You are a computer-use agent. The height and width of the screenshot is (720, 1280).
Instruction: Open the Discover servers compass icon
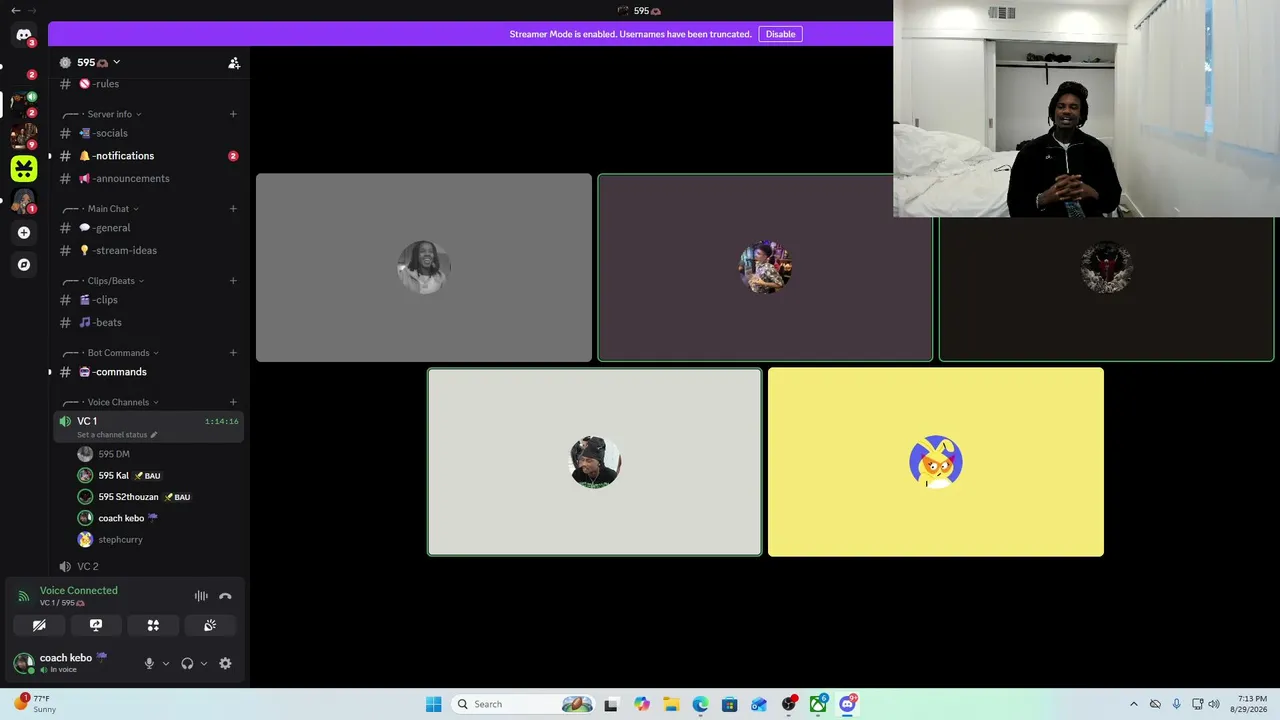pyautogui.click(x=24, y=265)
